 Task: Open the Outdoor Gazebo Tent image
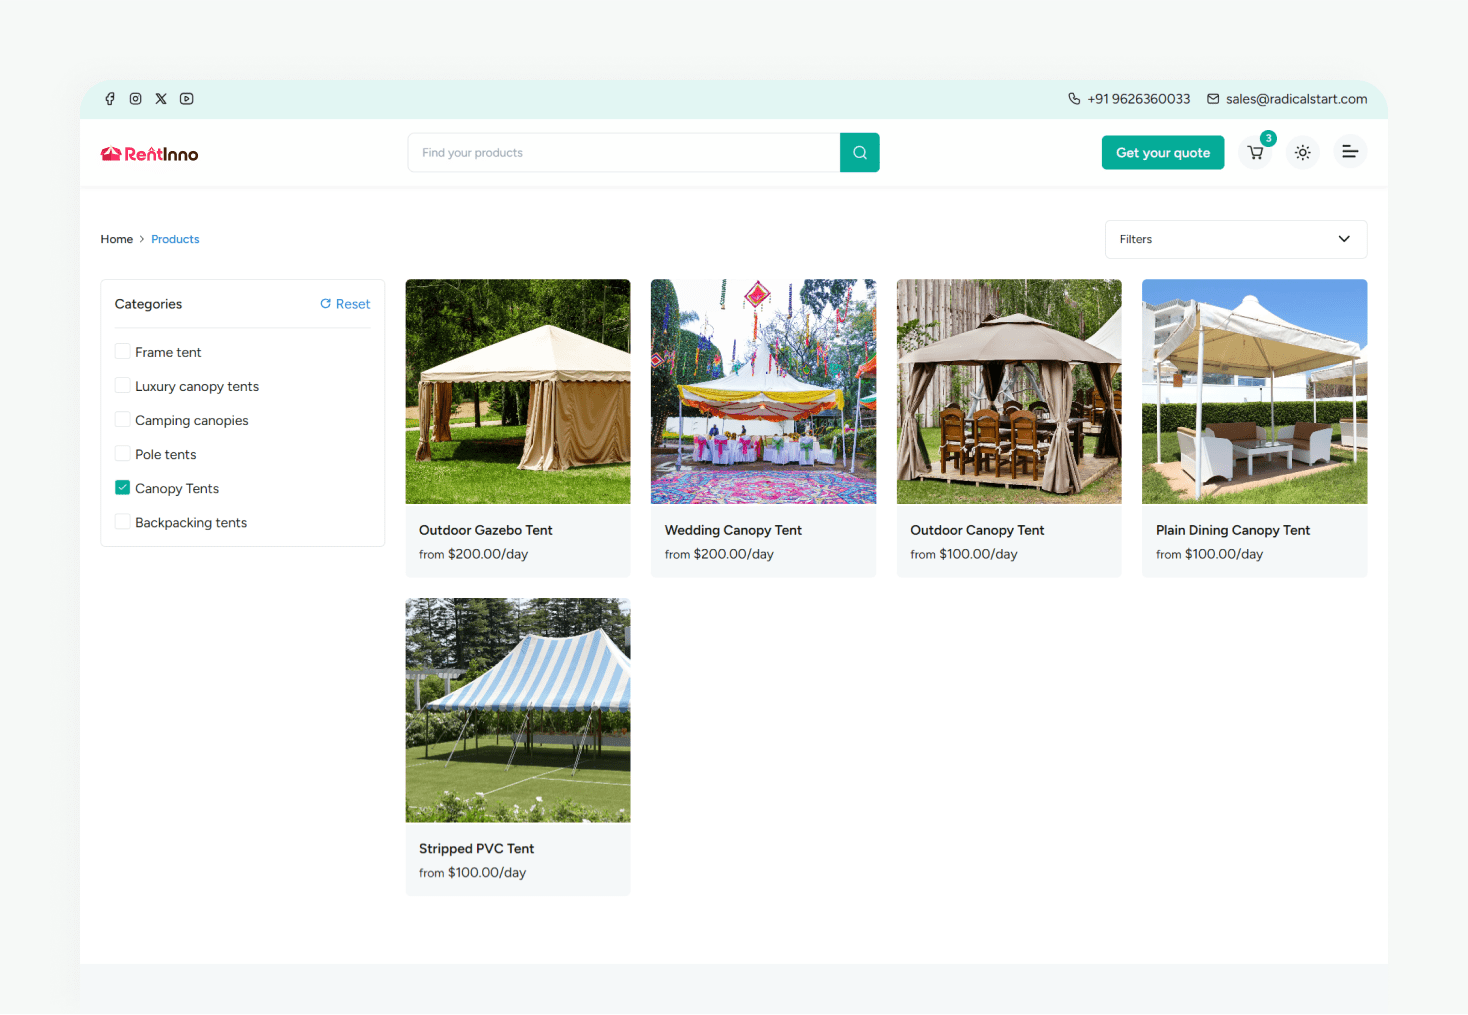coord(518,391)
